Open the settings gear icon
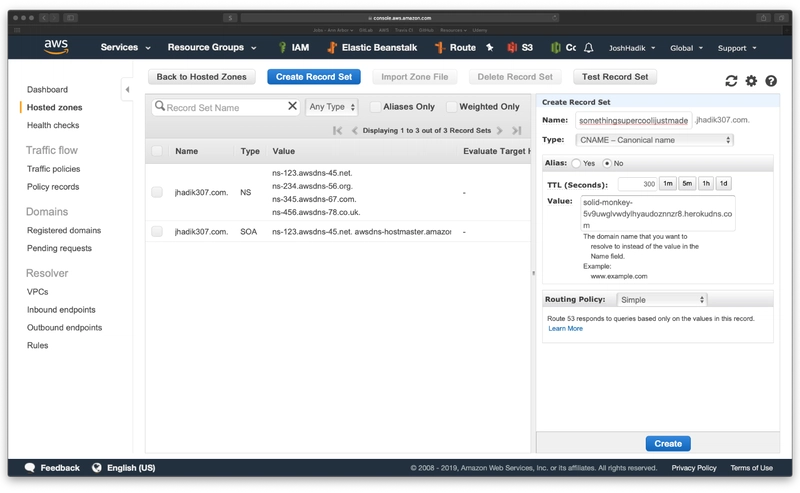Viewport: 800px width, 493px height. tap(751, 81)
